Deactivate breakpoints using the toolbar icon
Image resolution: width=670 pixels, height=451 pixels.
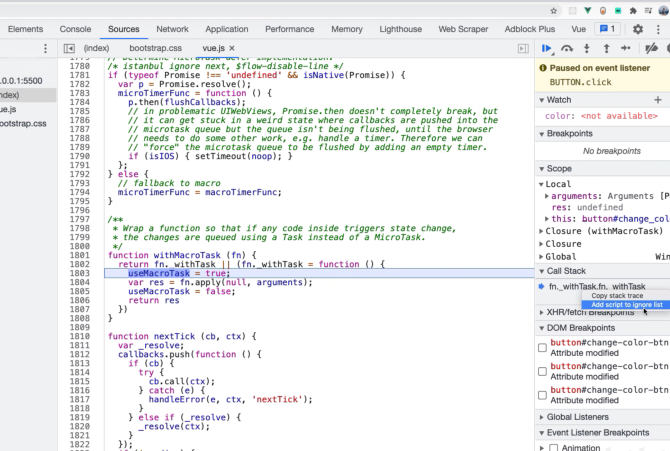(x=651, y=49)
